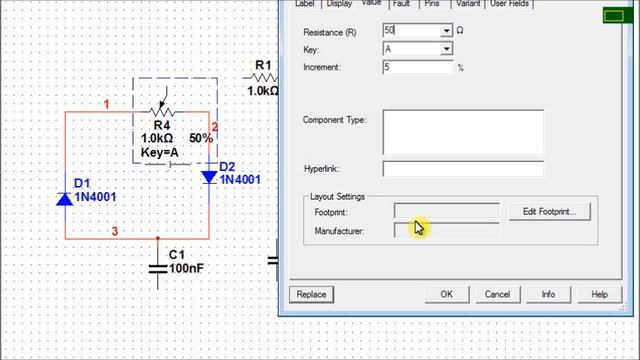
Task: Click the R1 1.0kΩ value label
Action: pos(263,91)
